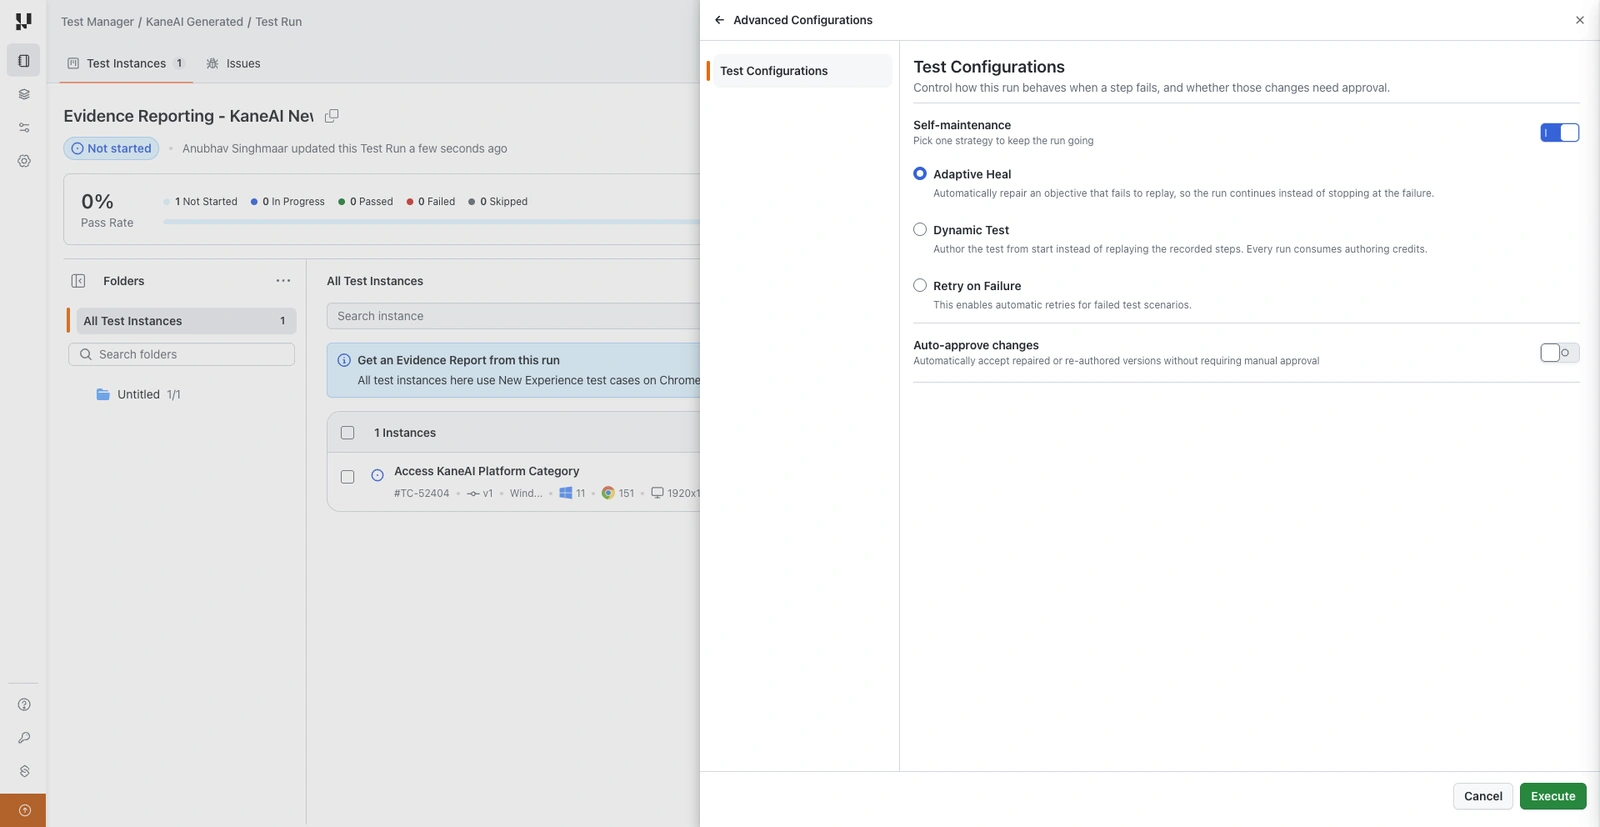Open the Untitled folder

[139, 395]
